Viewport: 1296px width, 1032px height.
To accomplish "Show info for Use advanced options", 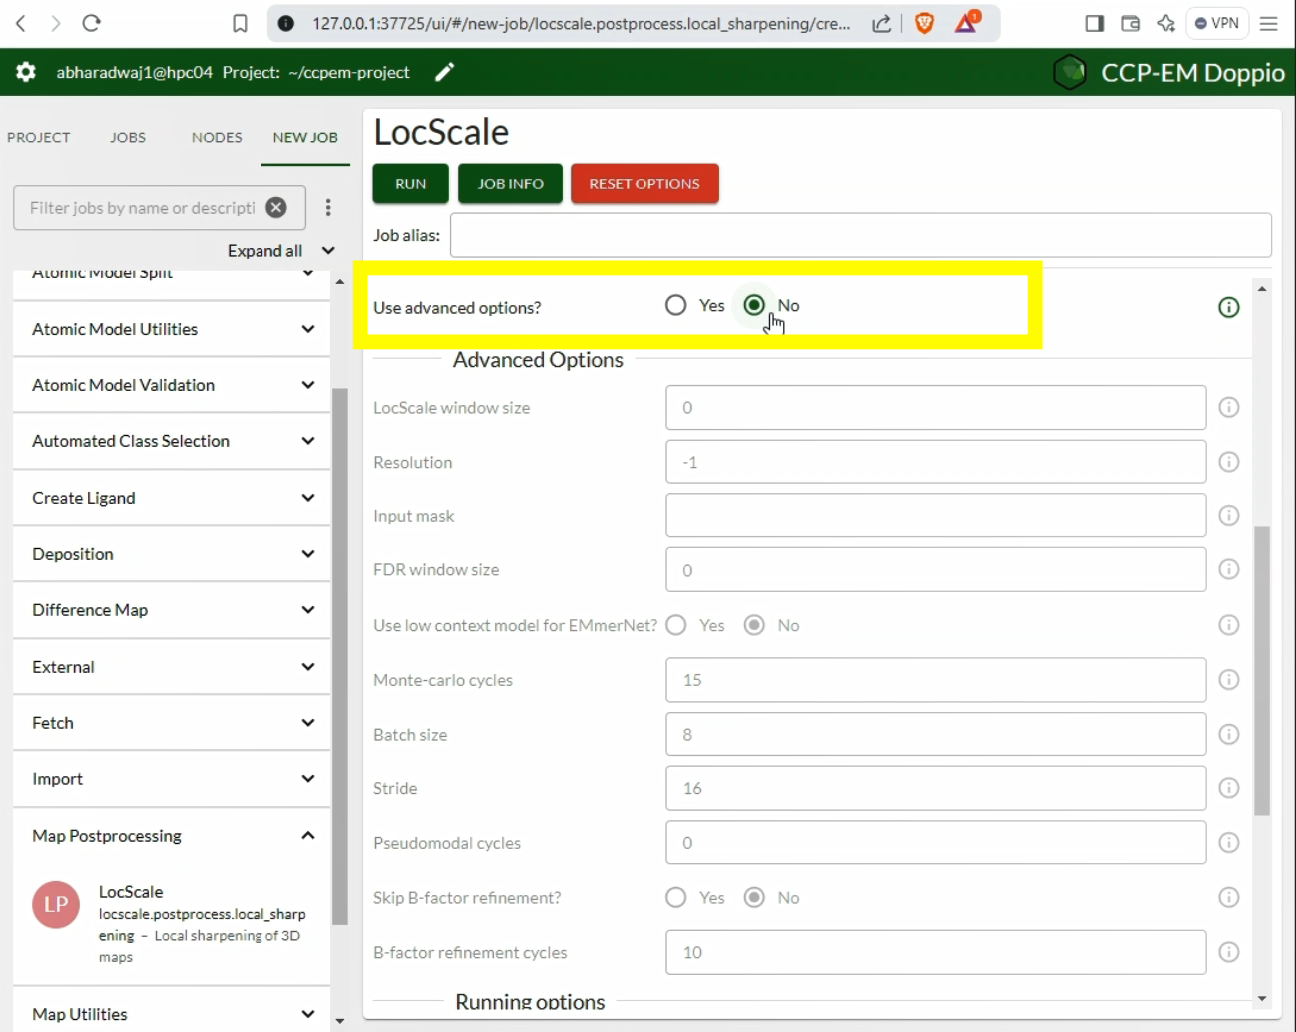I will pyautogui.click(x=1229, y=307).
